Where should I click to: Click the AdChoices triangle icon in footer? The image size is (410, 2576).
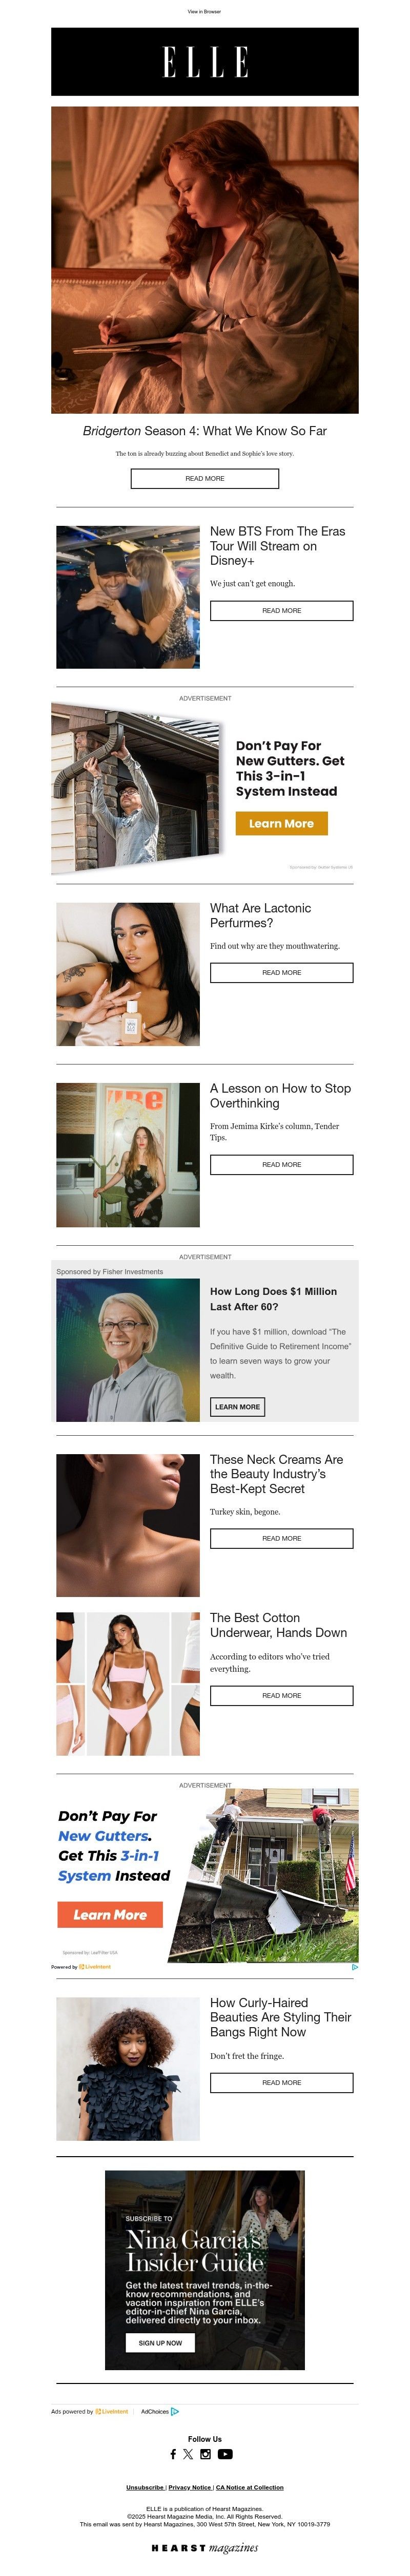click(x=175, y=2411)
